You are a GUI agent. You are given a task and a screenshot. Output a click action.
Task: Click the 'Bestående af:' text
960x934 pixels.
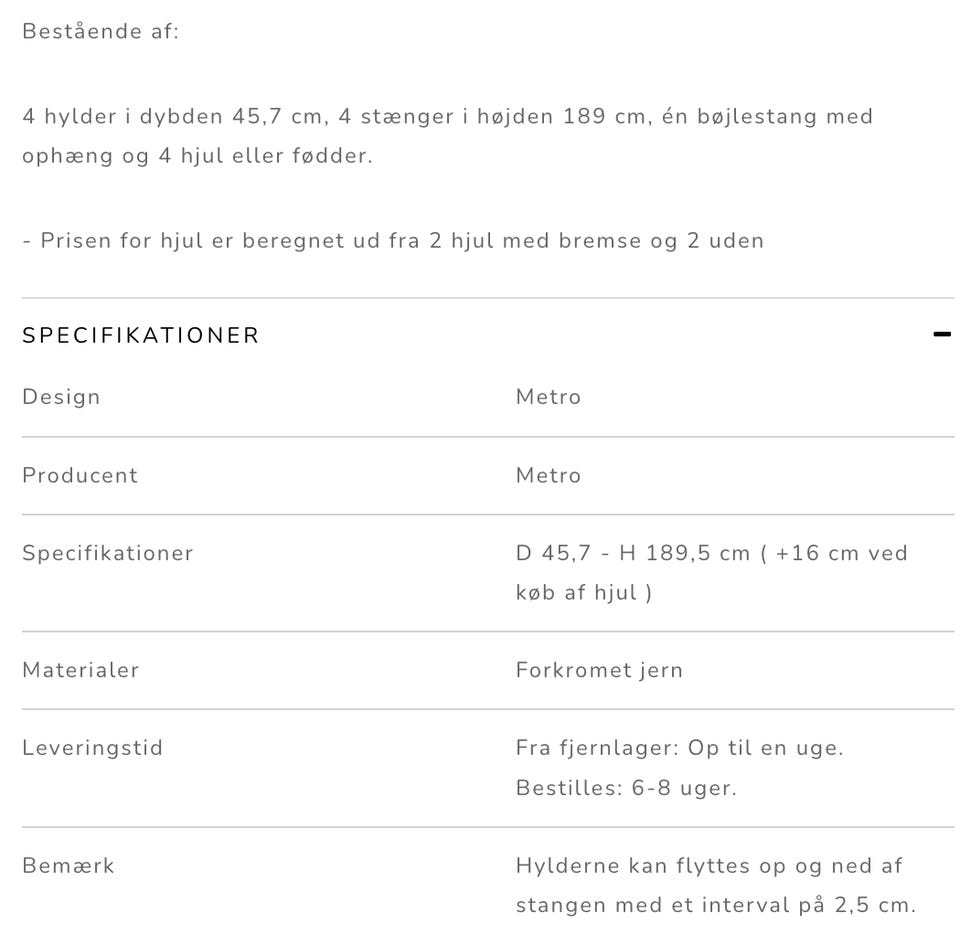pos(100,31)
